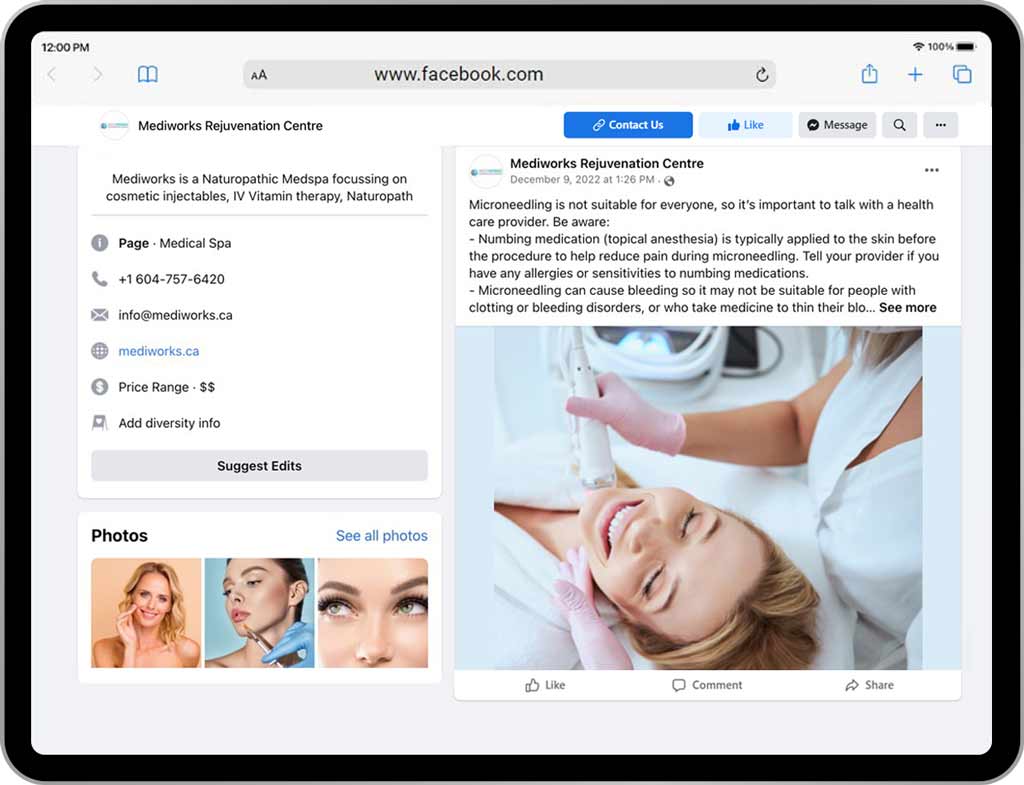Open the Safari share sheet icon
The height and width of the screenshot is (785, 1024).
(869, 74)
